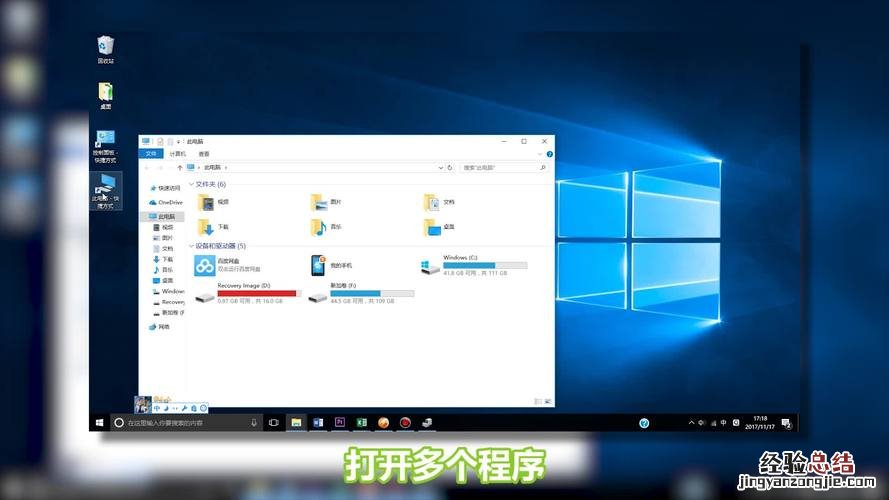This screenshot has height=500, width=889.
Task: Select OneDrive in navigation pane
Action: point(166,202)
